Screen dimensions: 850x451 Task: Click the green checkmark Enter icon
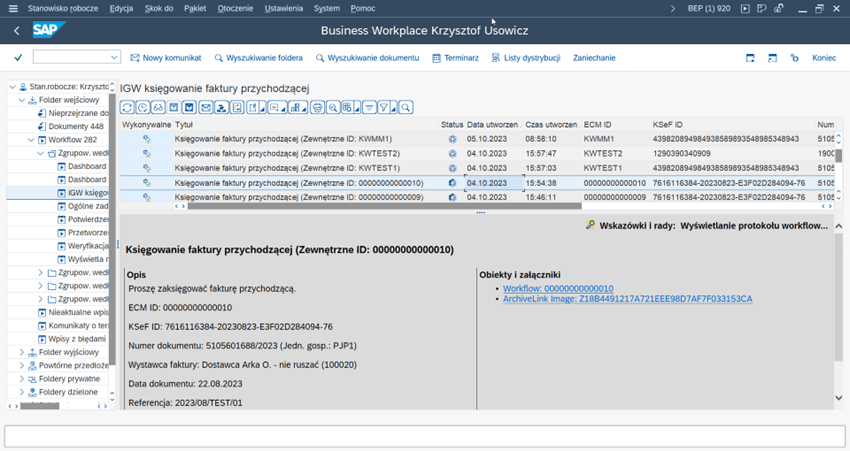pos(18,57)
